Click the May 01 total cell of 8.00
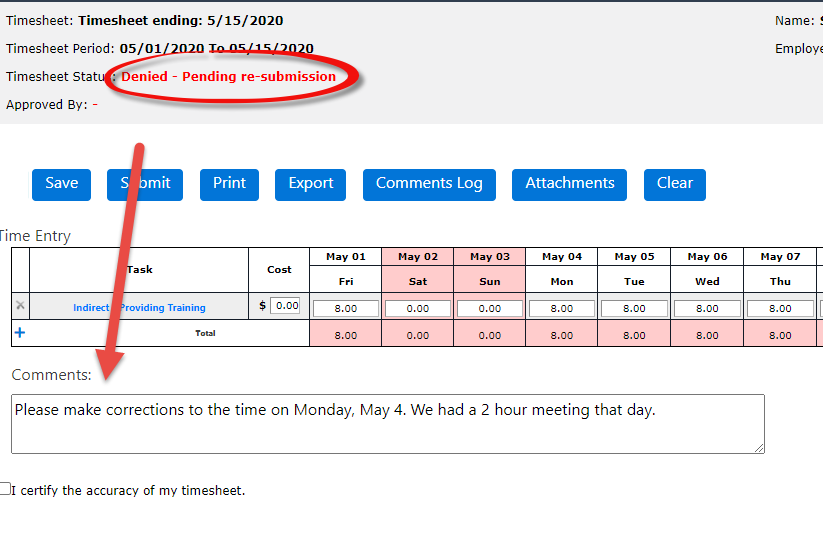Viewport: 823px width, 540px height. (x=346, y=335)
